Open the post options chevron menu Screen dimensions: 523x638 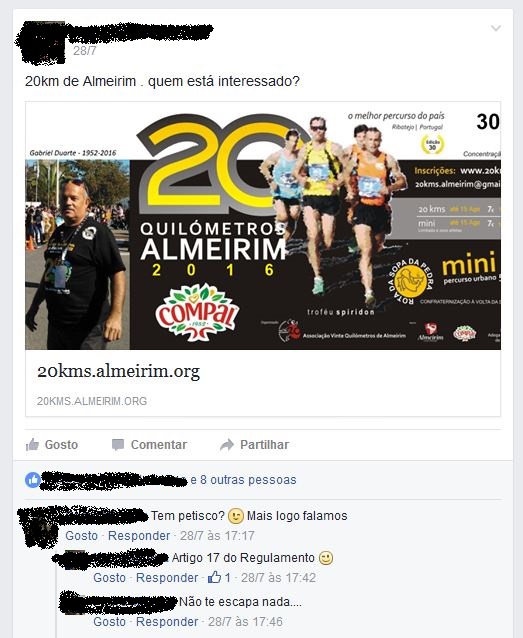pos(495,28)
